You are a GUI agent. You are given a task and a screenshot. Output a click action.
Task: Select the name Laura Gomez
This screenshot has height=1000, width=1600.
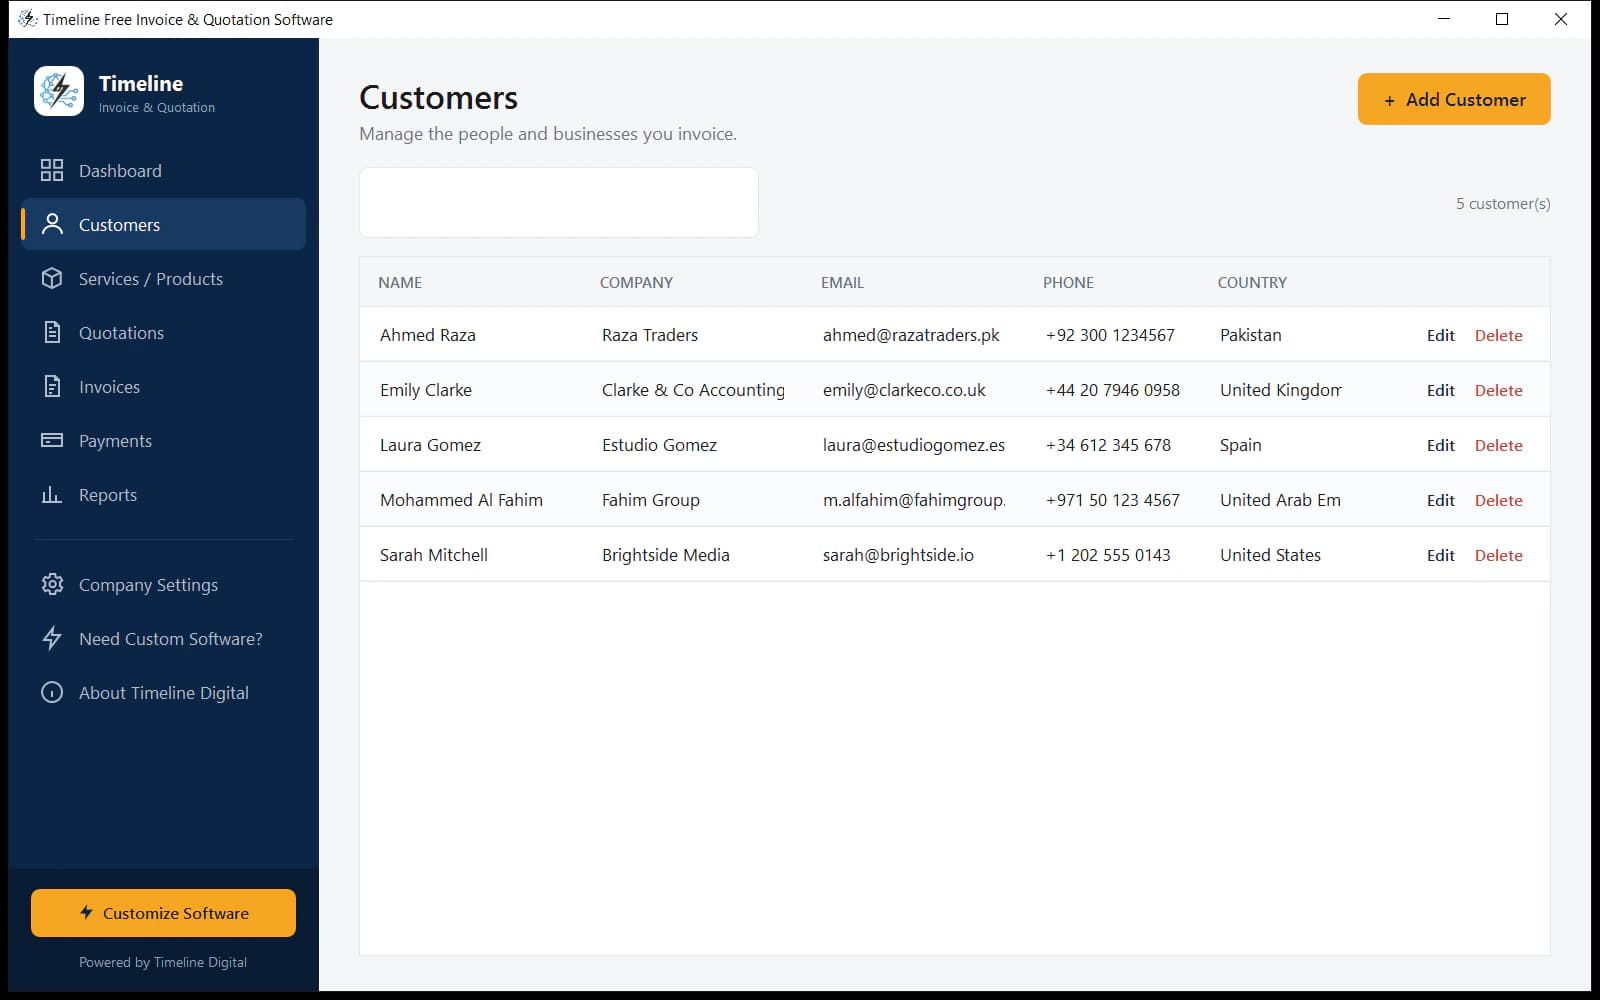[430, 445]
